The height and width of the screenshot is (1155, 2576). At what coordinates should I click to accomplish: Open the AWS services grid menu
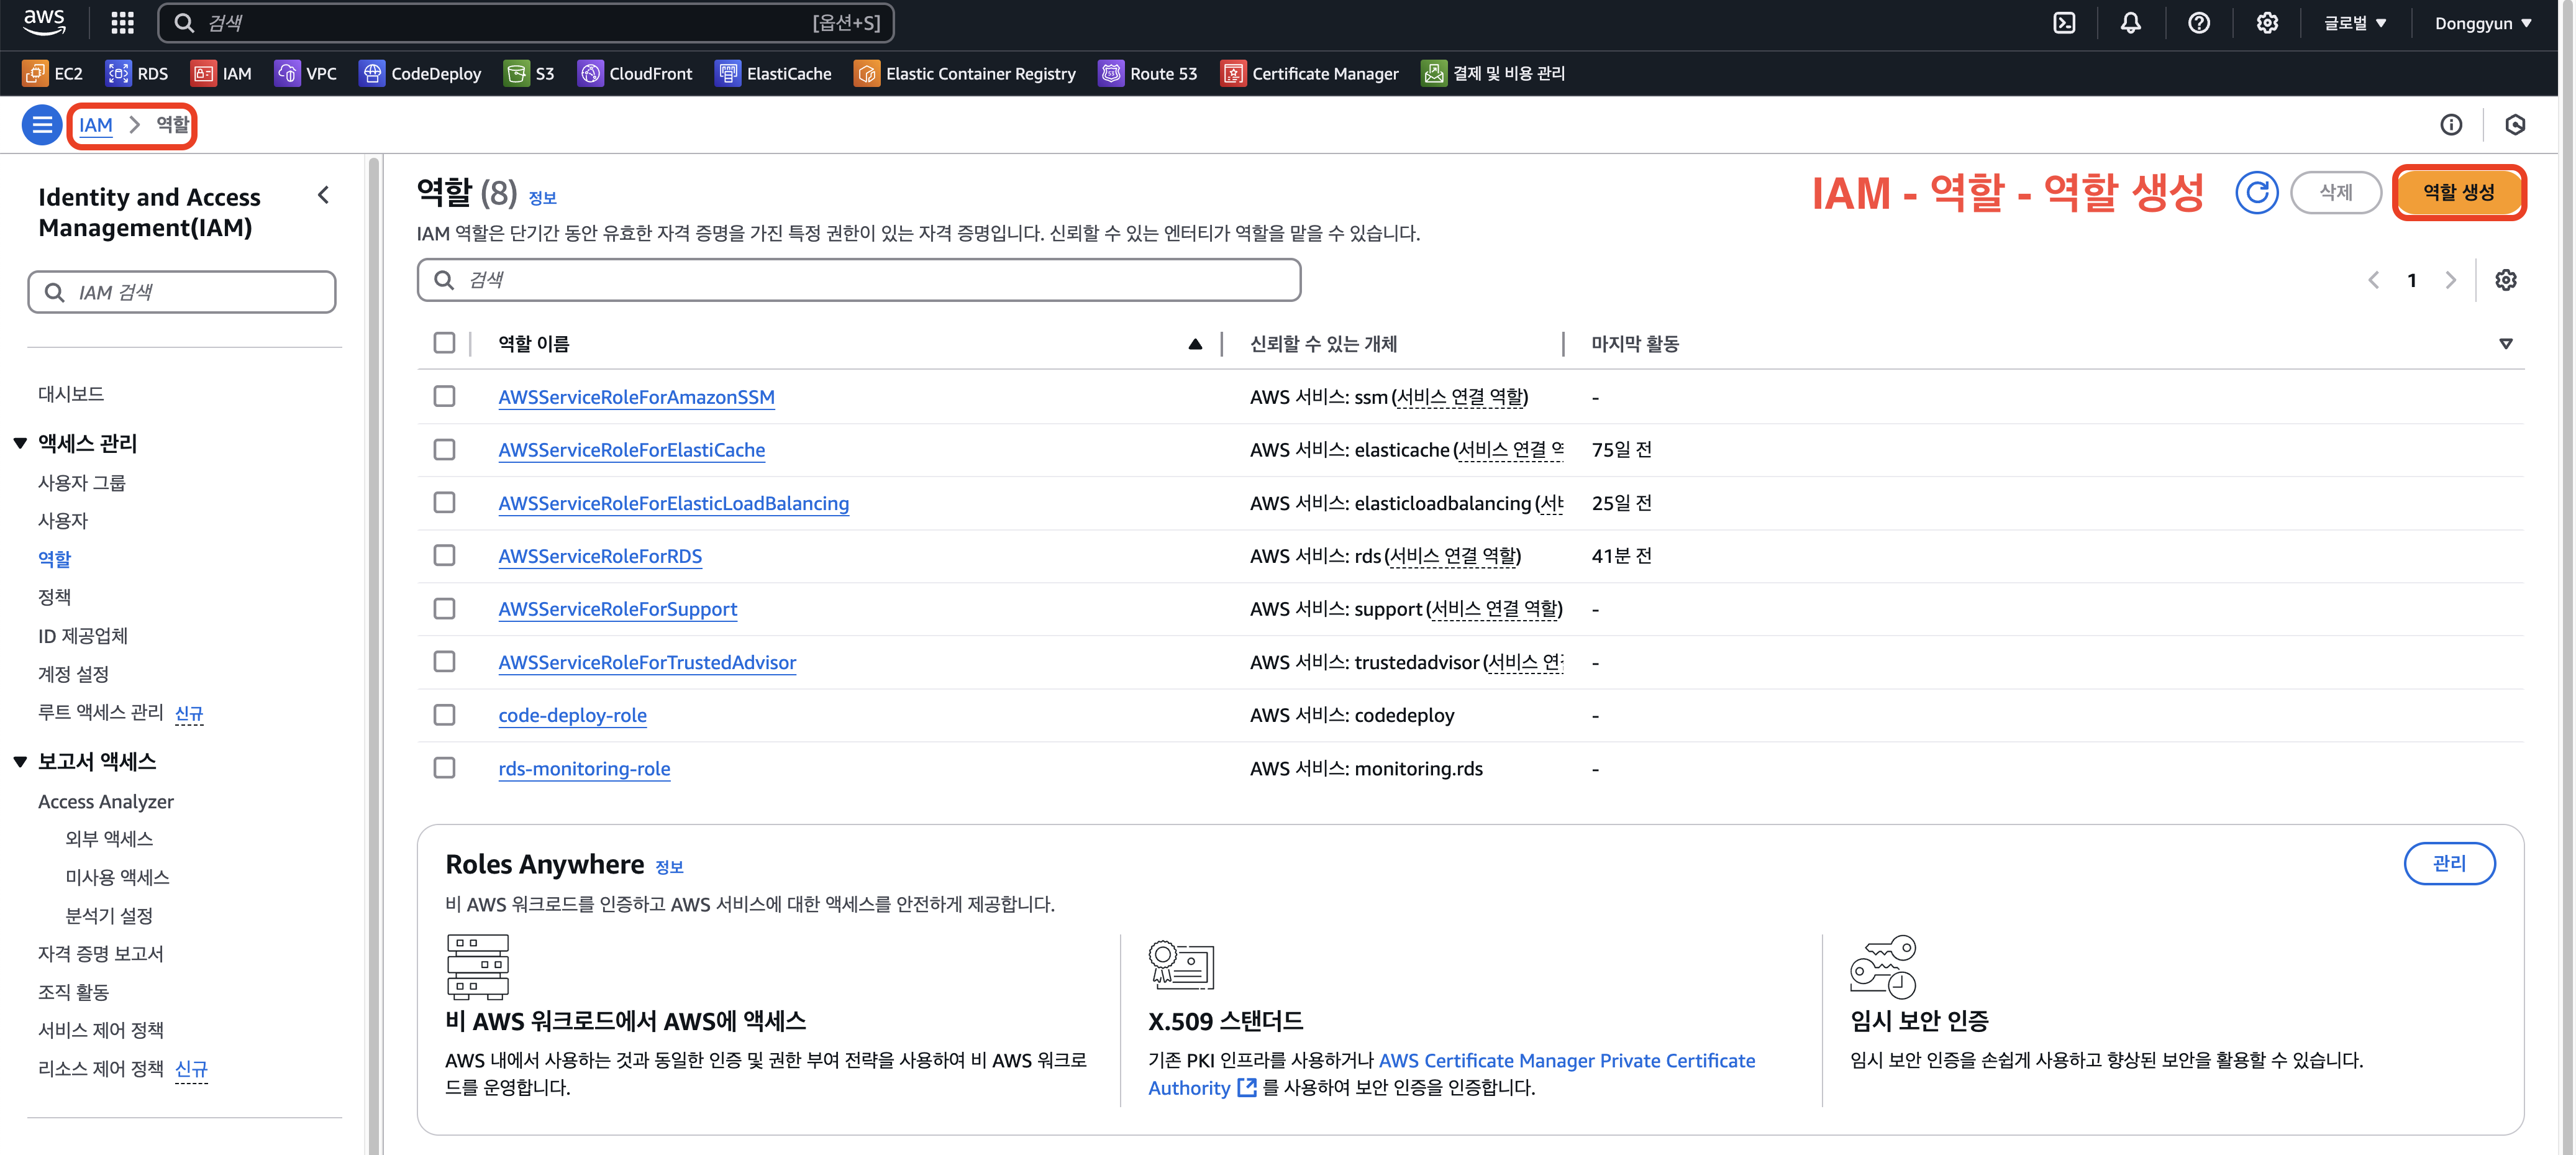click(122, 23)
